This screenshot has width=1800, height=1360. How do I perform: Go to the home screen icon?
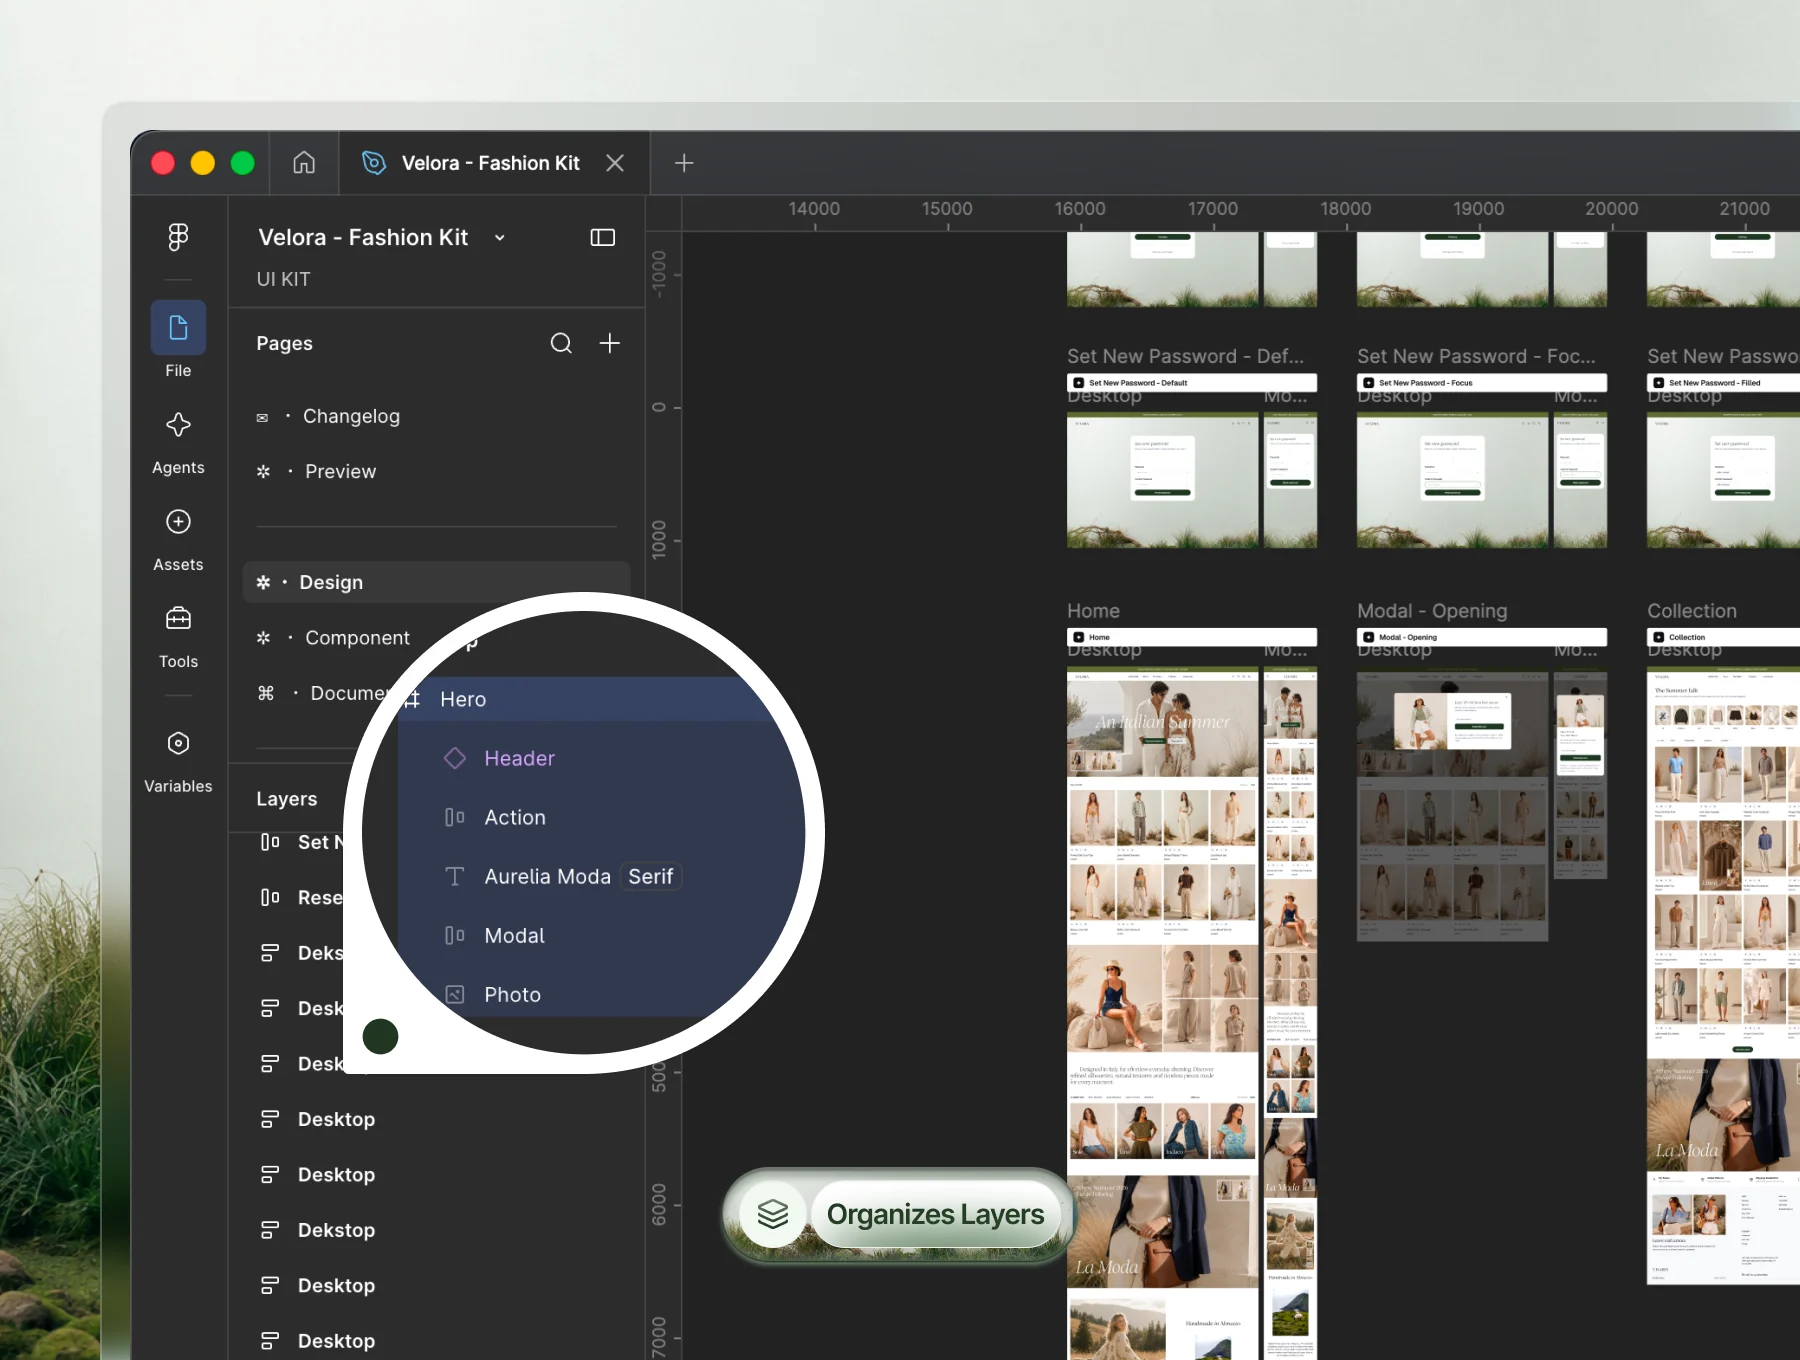pyautogui.click(x=304, y=162)
